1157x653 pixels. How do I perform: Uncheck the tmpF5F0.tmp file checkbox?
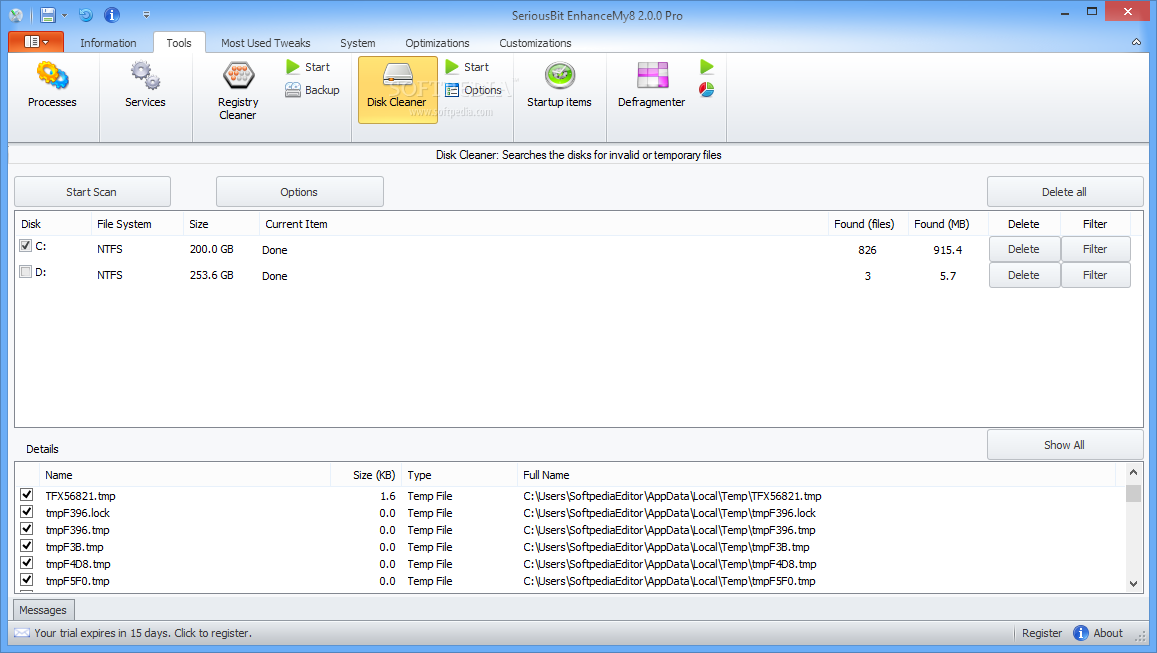tap(27, 579)
